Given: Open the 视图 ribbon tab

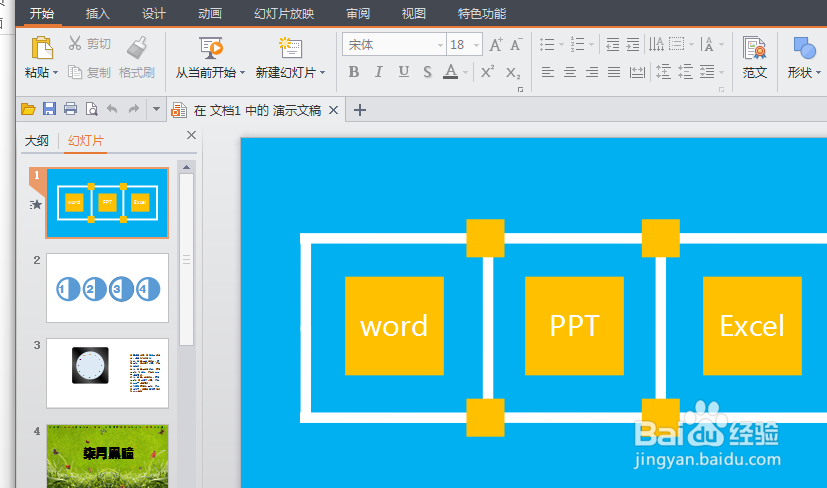Looking at the screenshot, I should tap(414, 13).
